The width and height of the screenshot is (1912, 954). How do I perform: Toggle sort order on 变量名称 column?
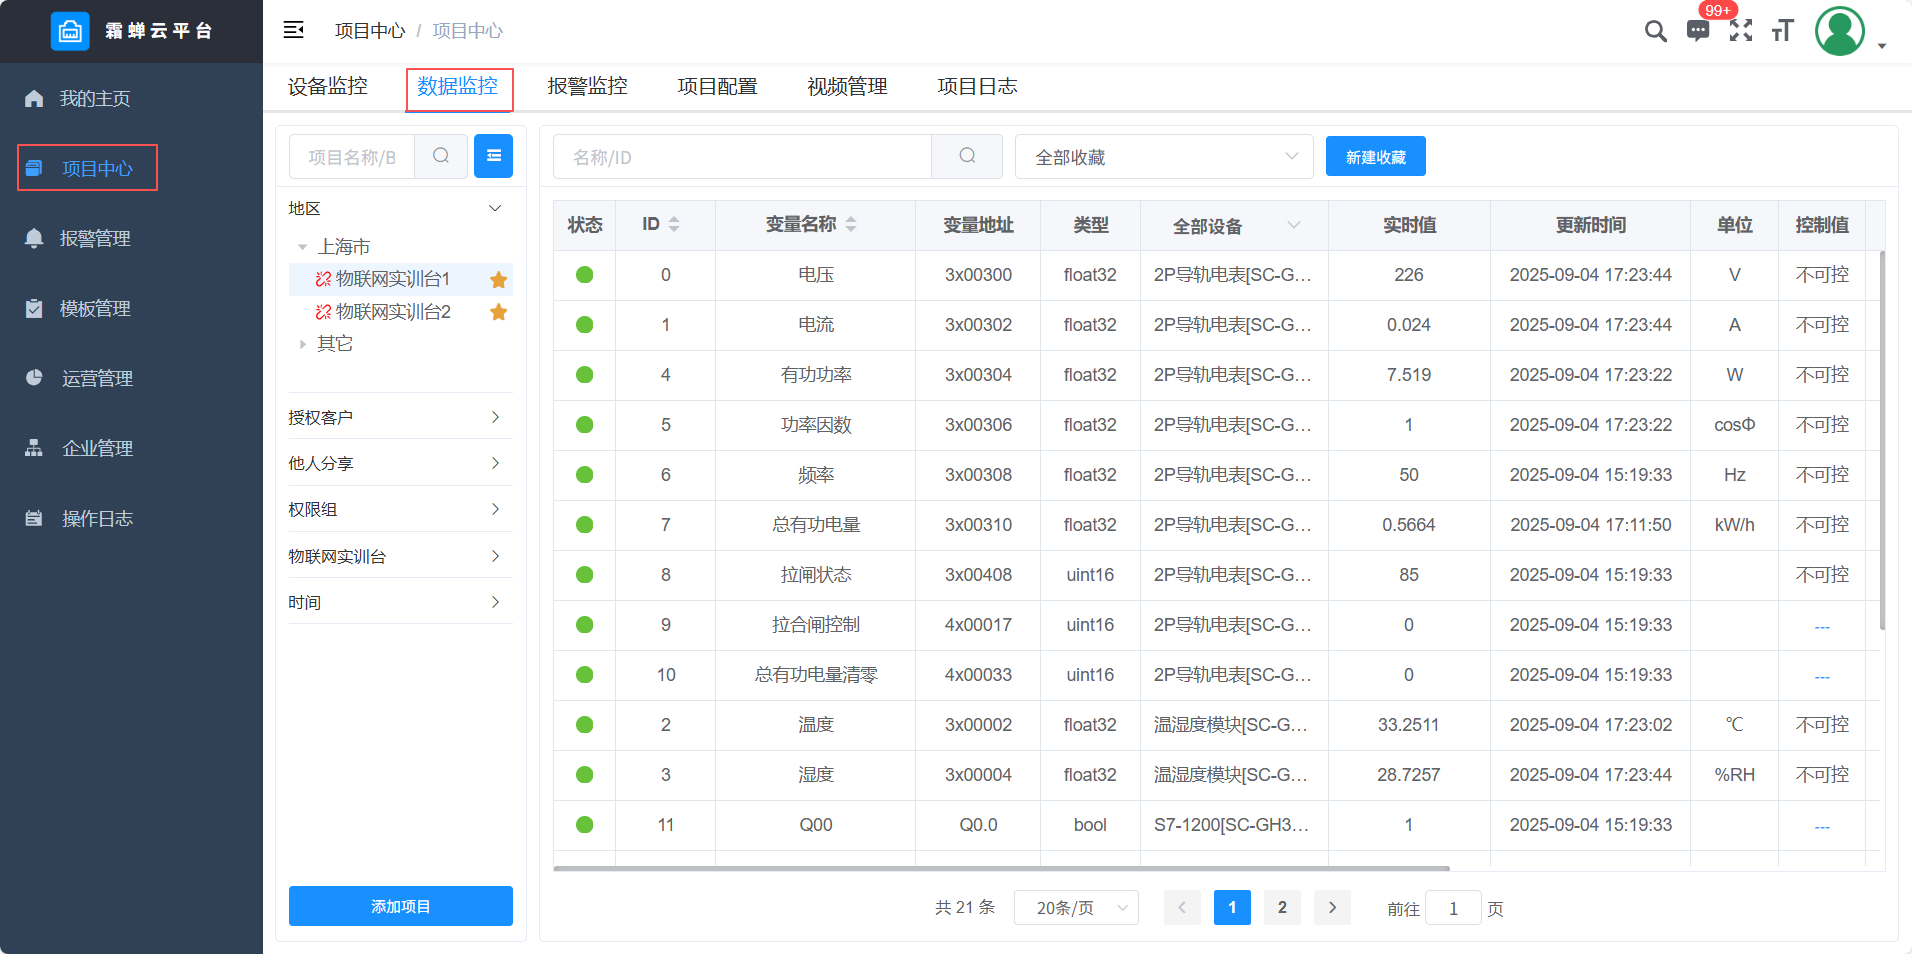pyautogui.click(x=851, y=225)
